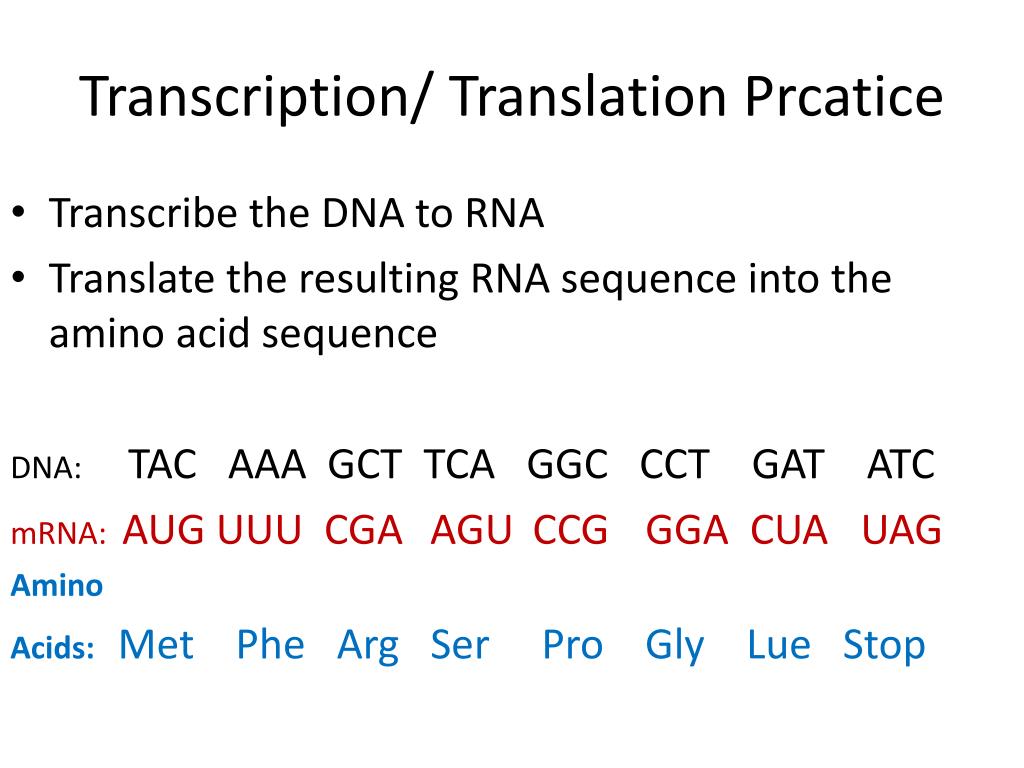Click the mRNA: row label
This screenshot has width=1024, height=768.
tap(58, 533)
